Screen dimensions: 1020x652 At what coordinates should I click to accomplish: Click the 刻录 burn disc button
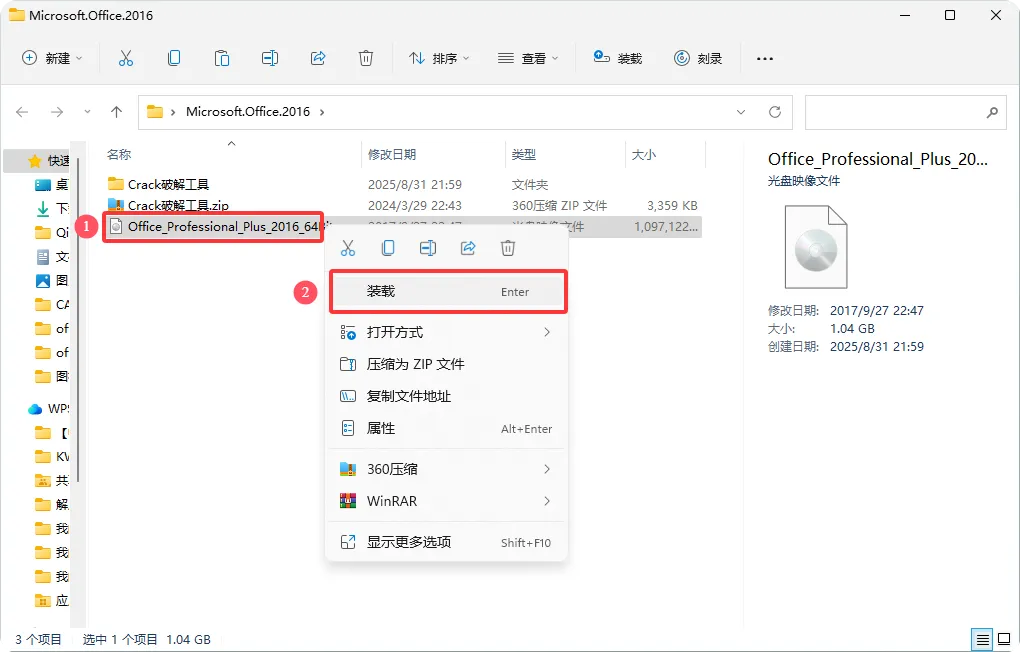coord(698,58)
